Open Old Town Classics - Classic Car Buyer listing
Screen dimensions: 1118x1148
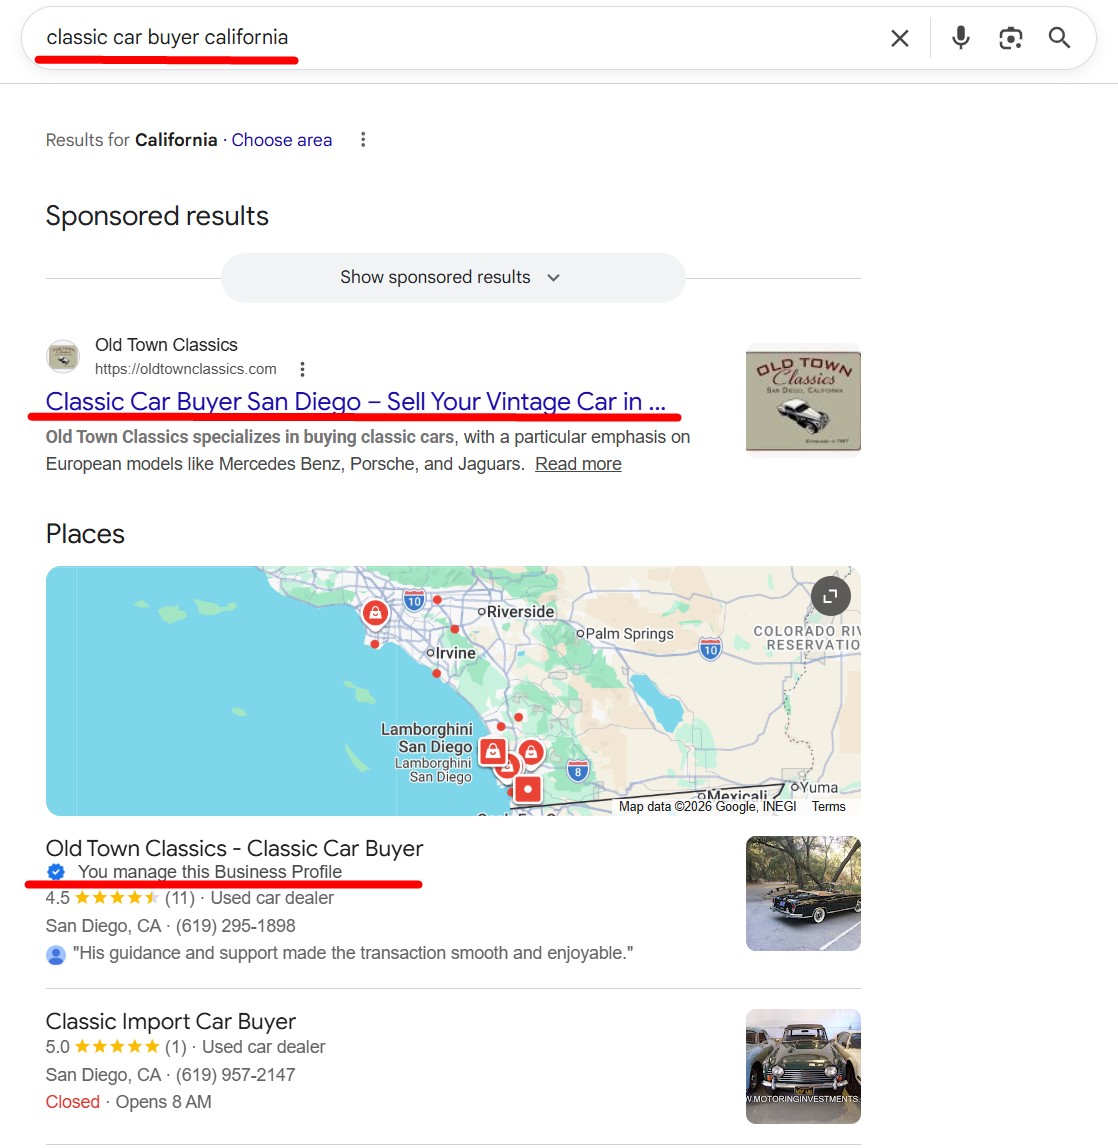pyautogui.click(x=234, y=849)
